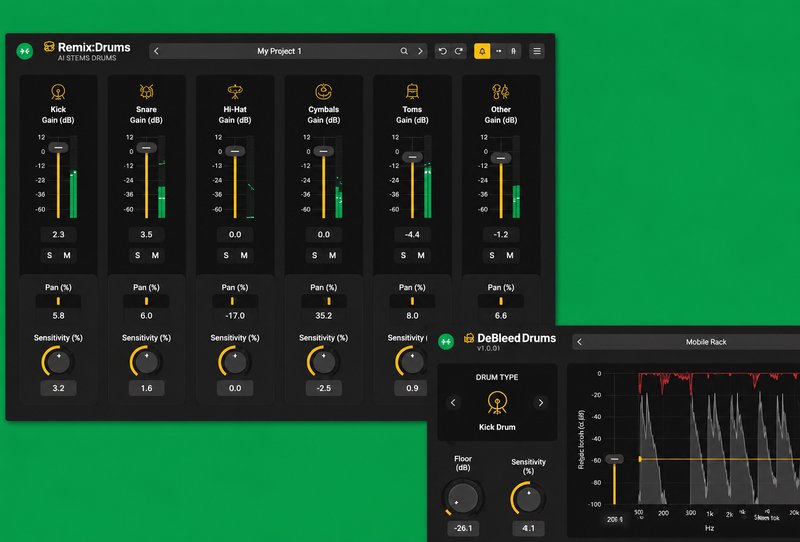Search presets with the magnifier icon
This screenshot has height=542, width=800.
tap(404, 51)
